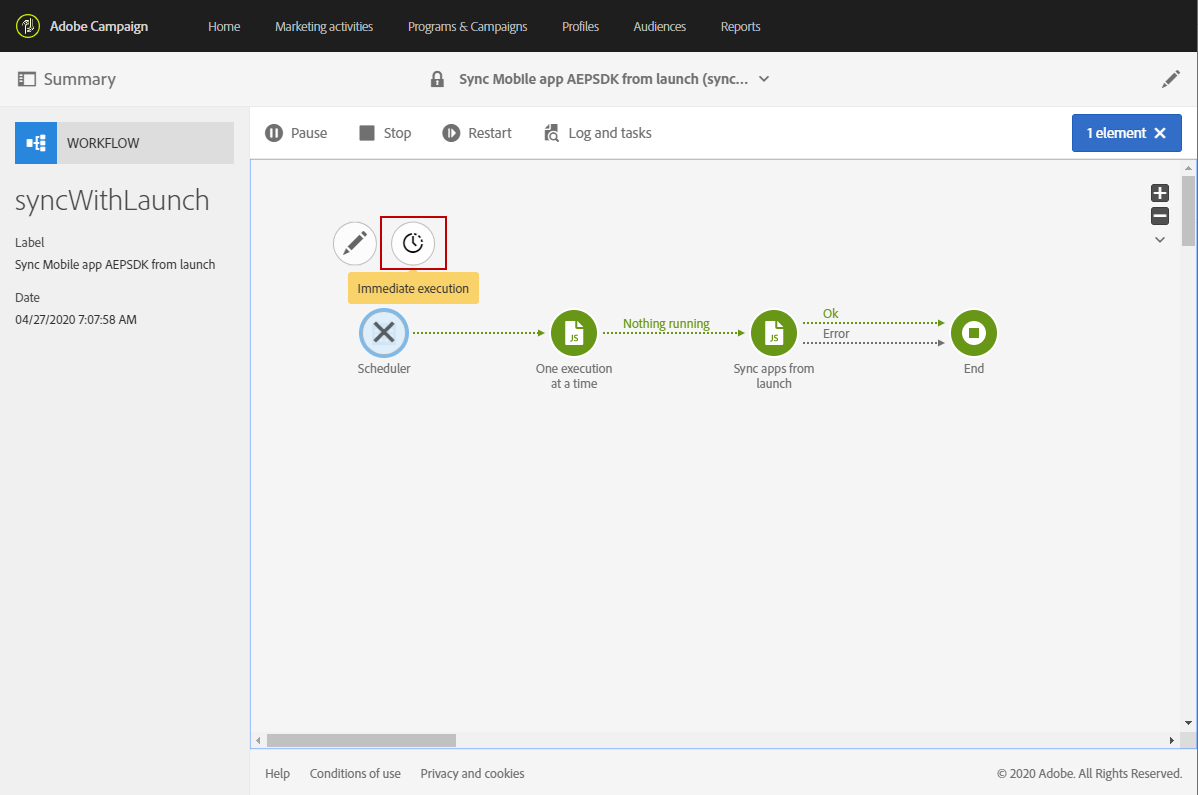
Task: Go to Profiles
Action: pos(581,27)
